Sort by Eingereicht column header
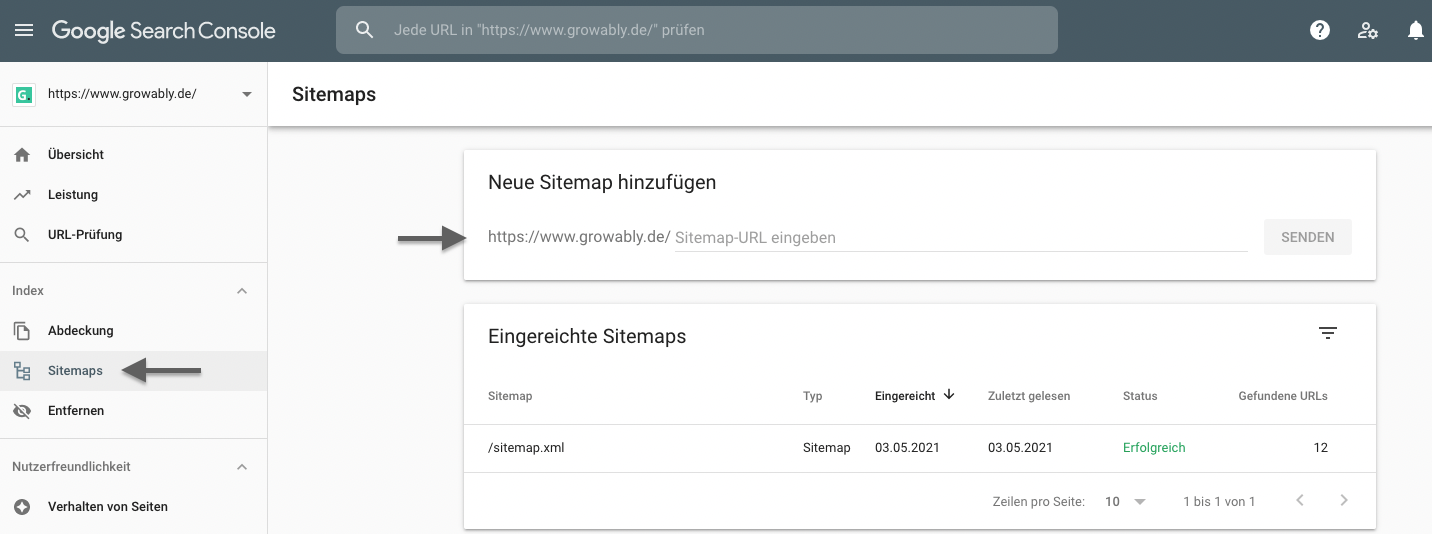 point(905,396)
